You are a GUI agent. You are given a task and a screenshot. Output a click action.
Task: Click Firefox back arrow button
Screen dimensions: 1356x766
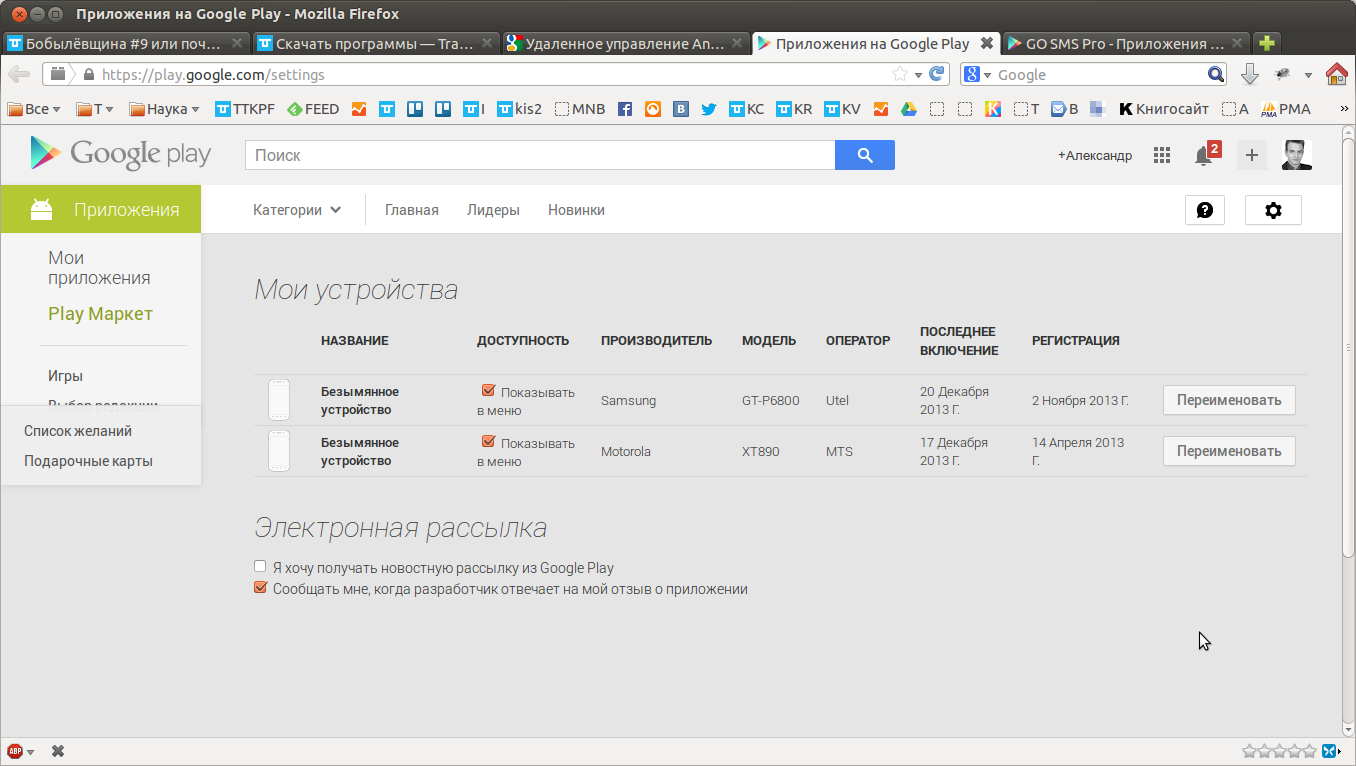pyautogui.click(x=19, y=74)
